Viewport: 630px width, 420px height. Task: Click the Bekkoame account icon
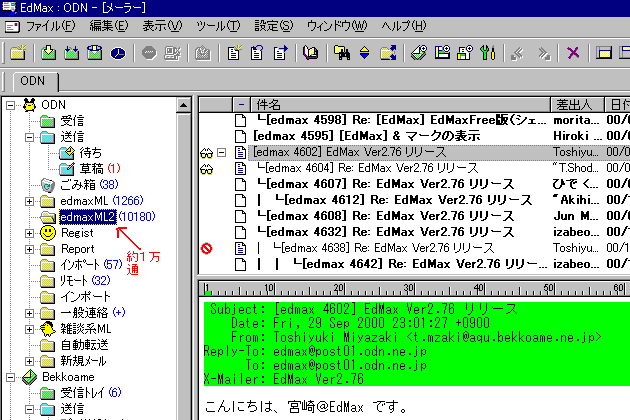point(30,377)
